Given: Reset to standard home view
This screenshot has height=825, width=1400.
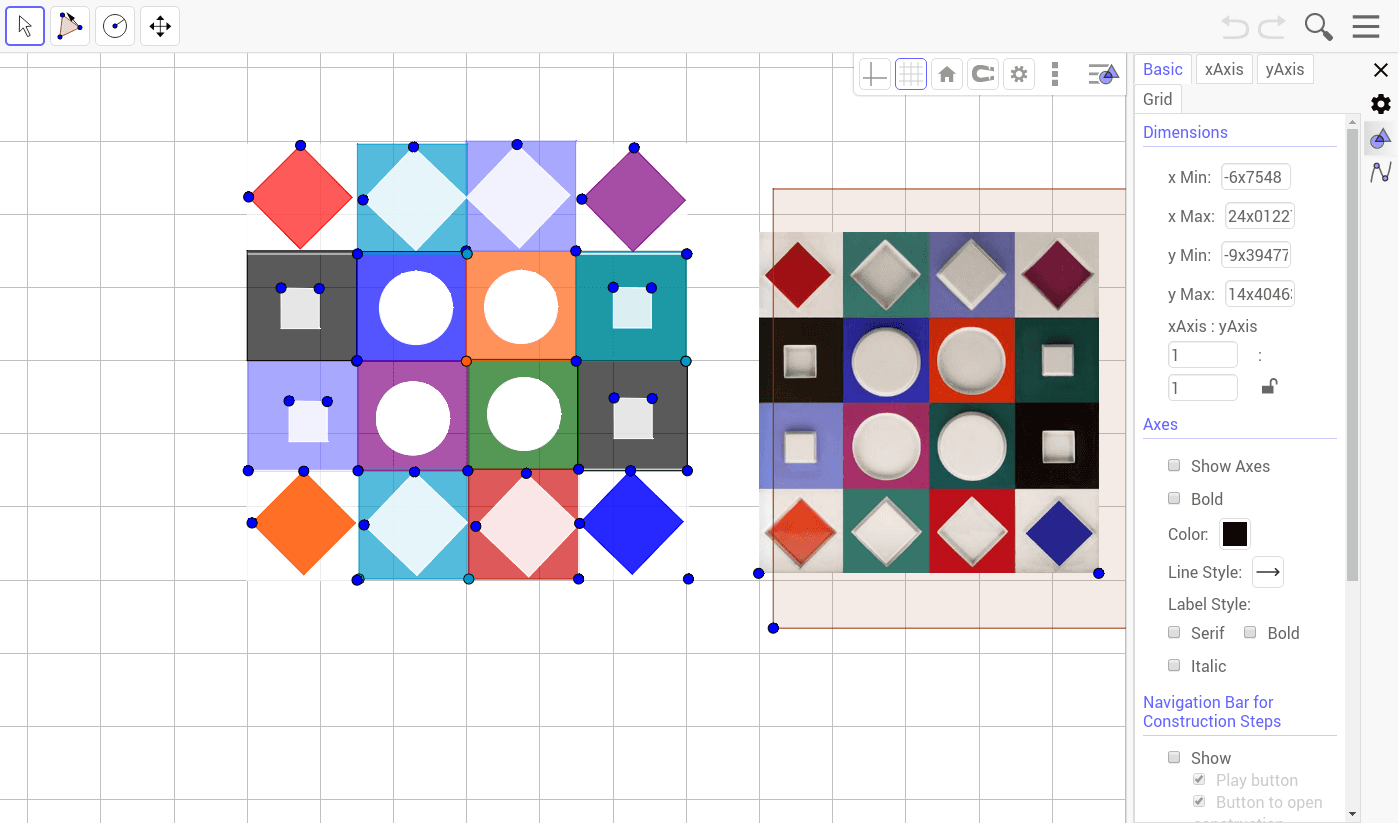Looking at the screenshot, I should (x=947, y=74).
